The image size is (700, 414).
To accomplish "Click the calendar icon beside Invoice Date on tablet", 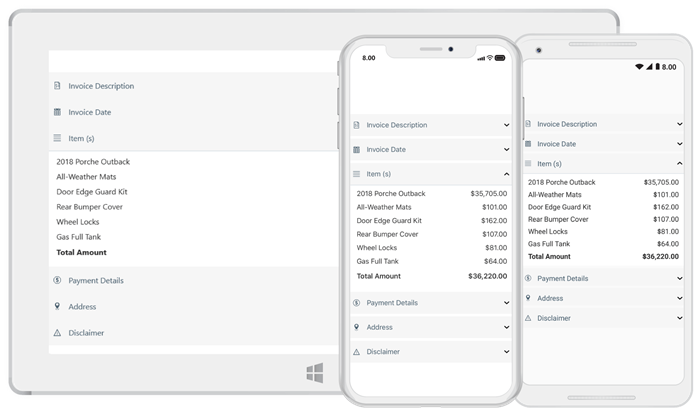I will click(x=57, y=112).
